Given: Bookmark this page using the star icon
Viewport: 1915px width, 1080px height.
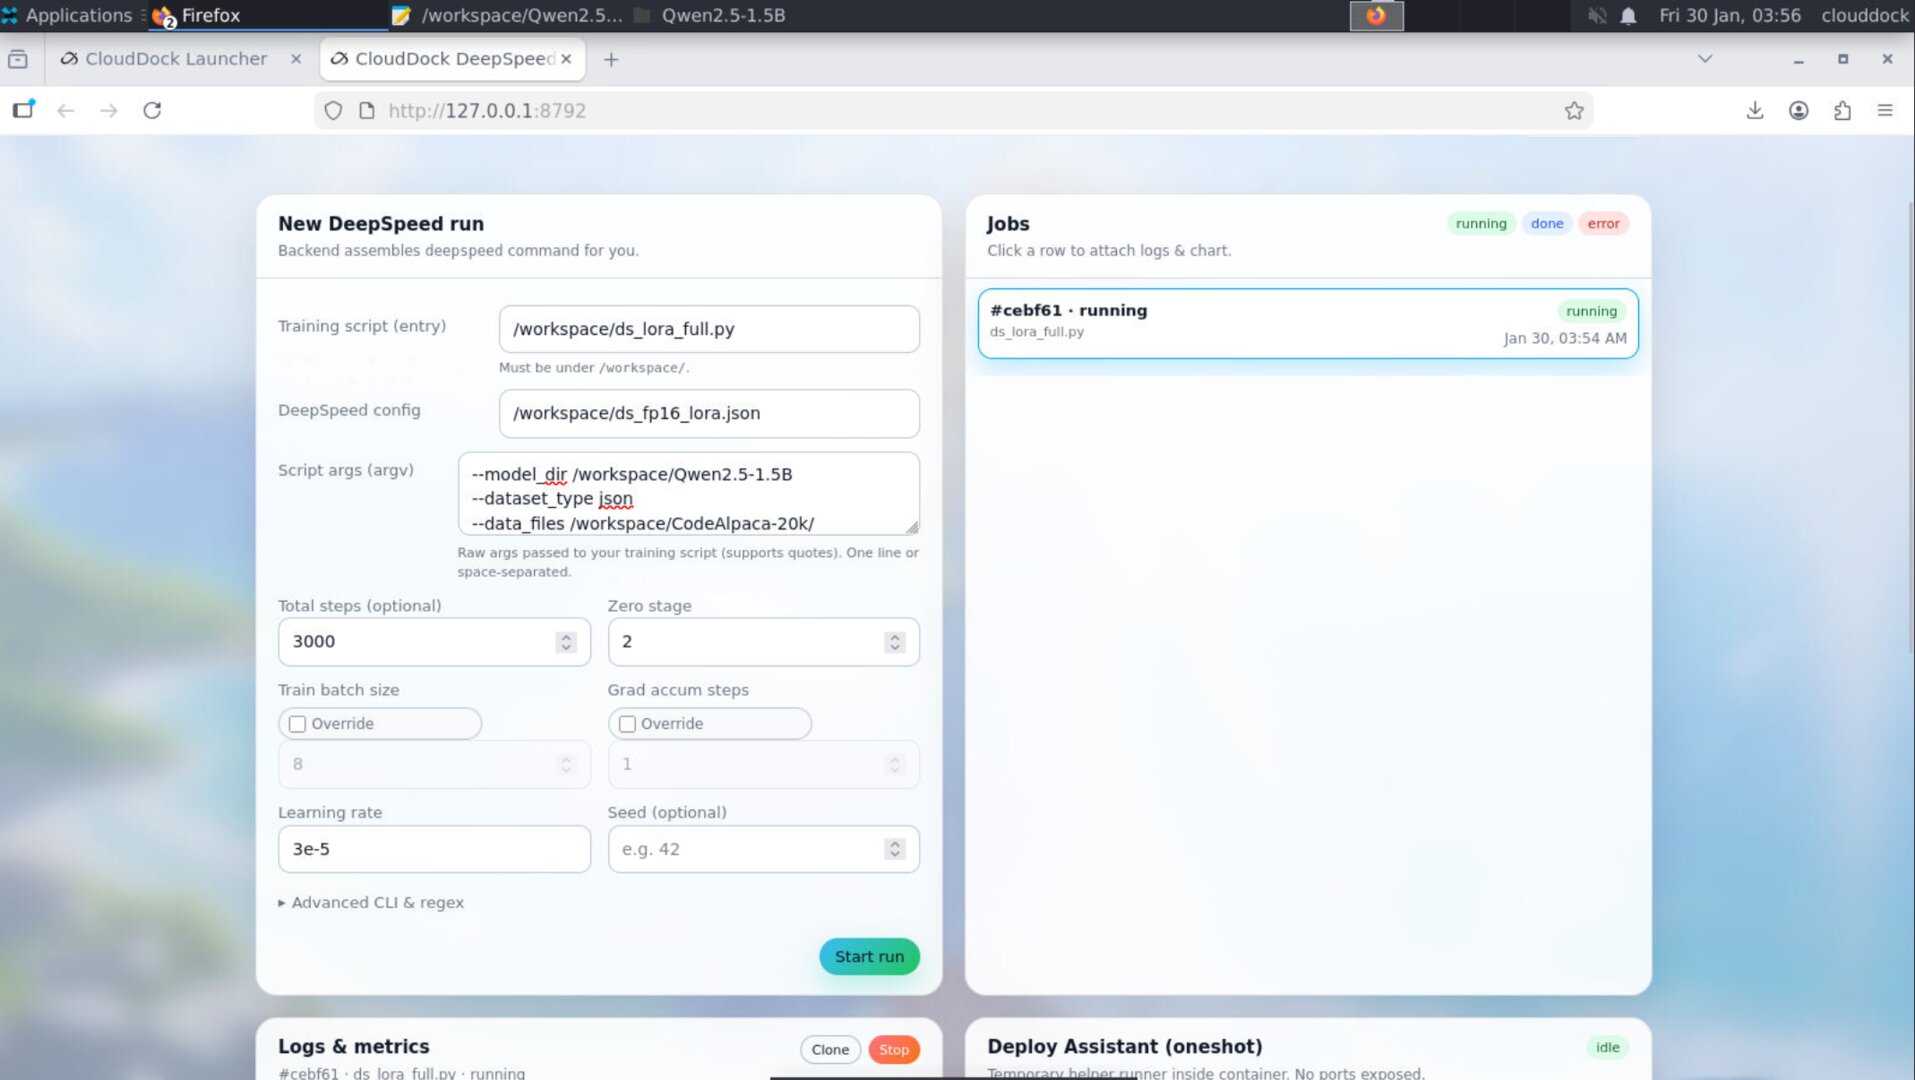Looking at the screenshot, I should pos(1575,110).
